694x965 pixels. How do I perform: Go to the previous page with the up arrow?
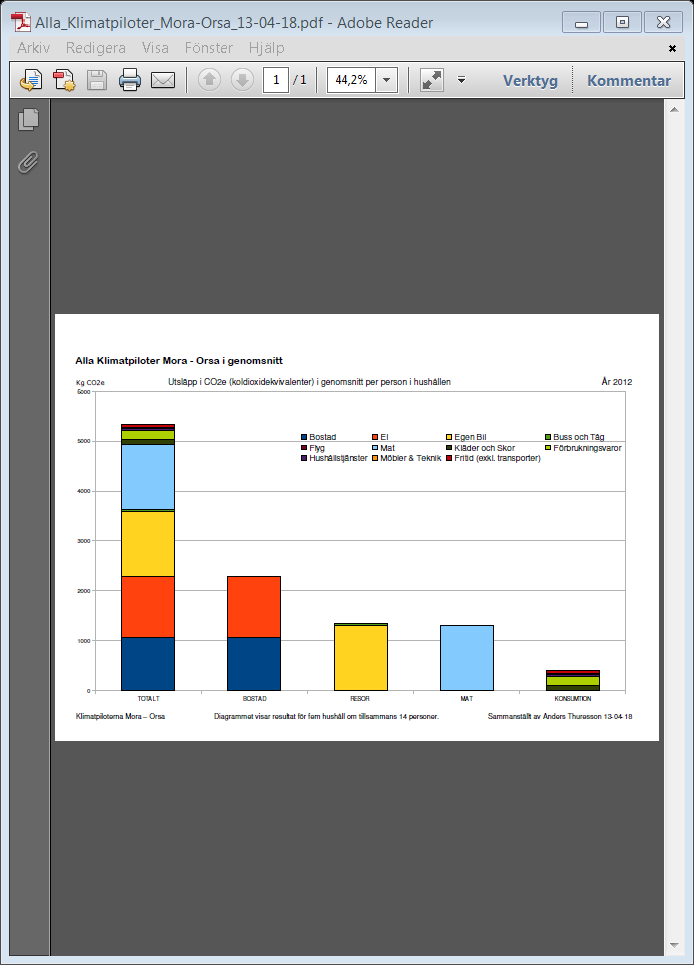[209, 80]
